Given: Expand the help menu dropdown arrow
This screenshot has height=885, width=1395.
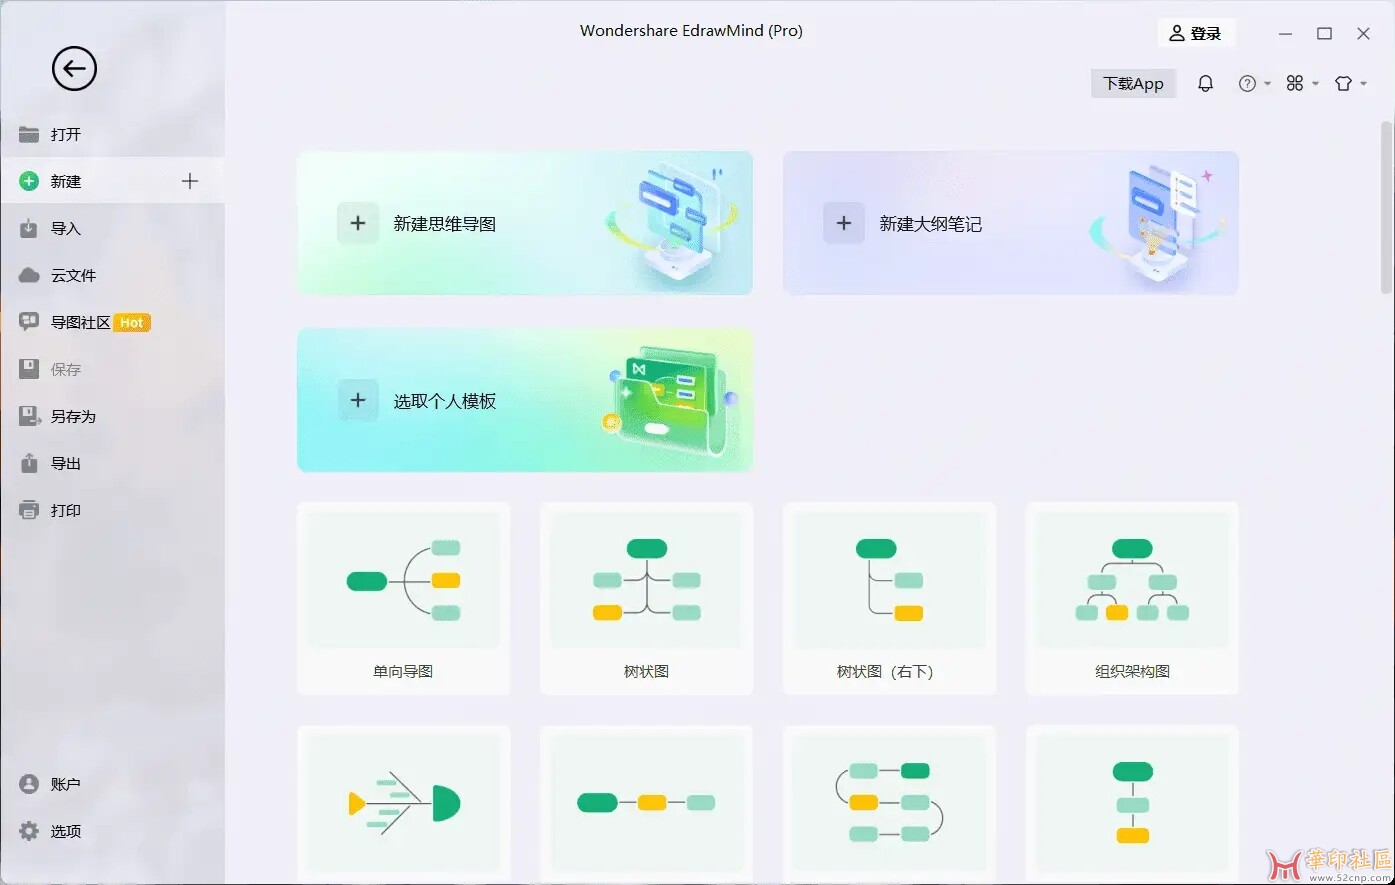Looking at the screenshot, I should coord(1267,84).
